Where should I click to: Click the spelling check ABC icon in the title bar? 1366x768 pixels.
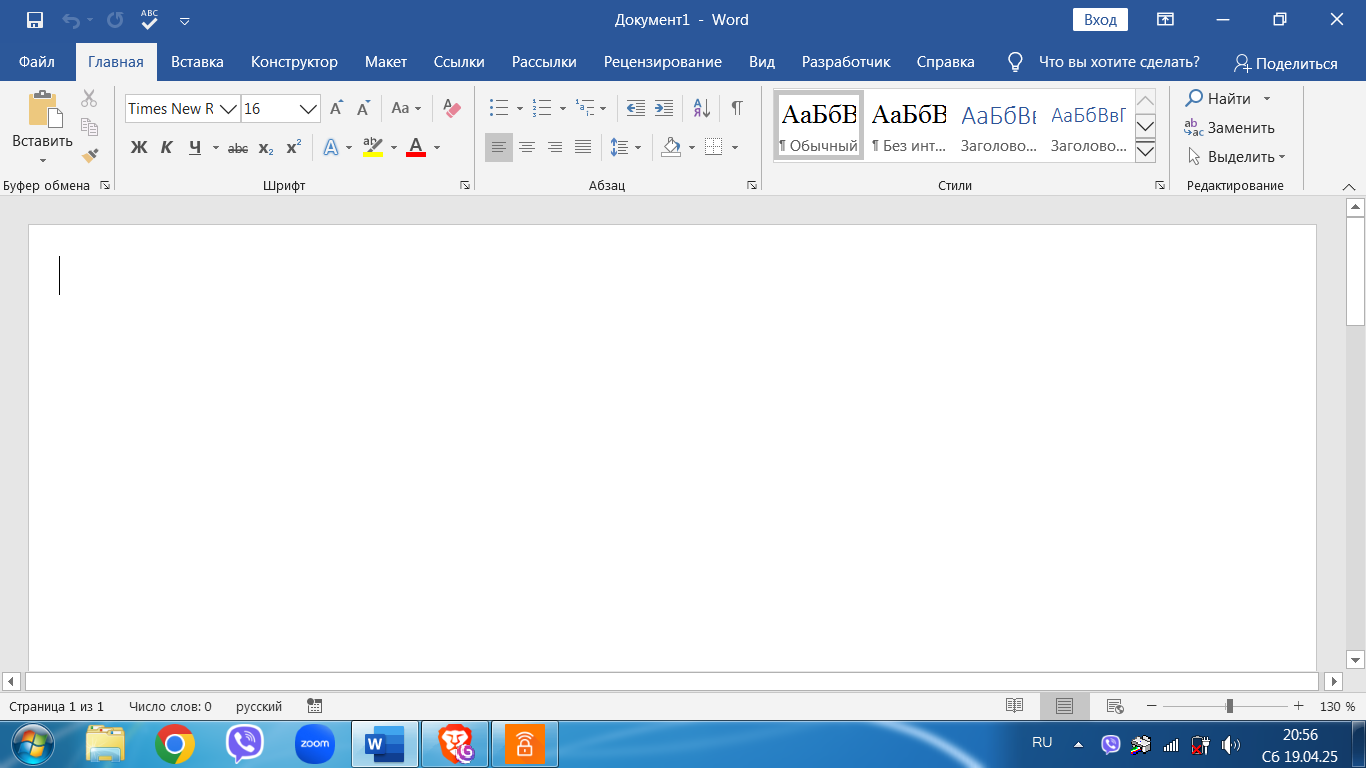point(149,19)
